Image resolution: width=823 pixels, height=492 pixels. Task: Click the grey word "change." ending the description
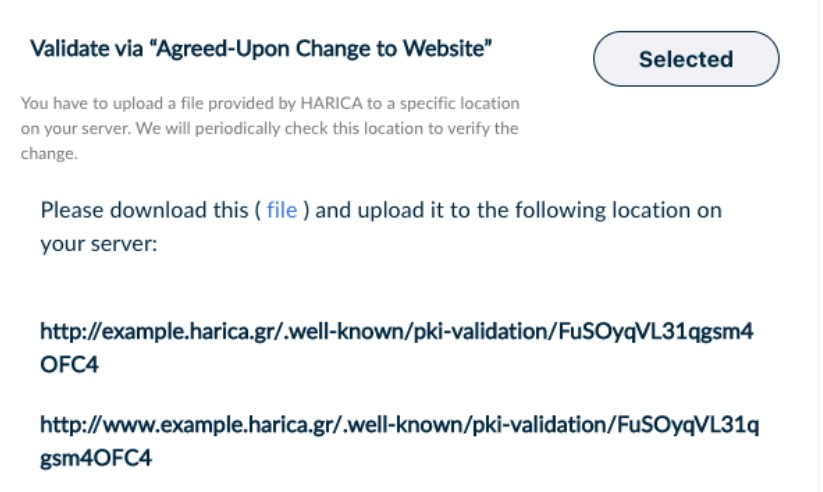pyautogui.click(x=49, y=154)
